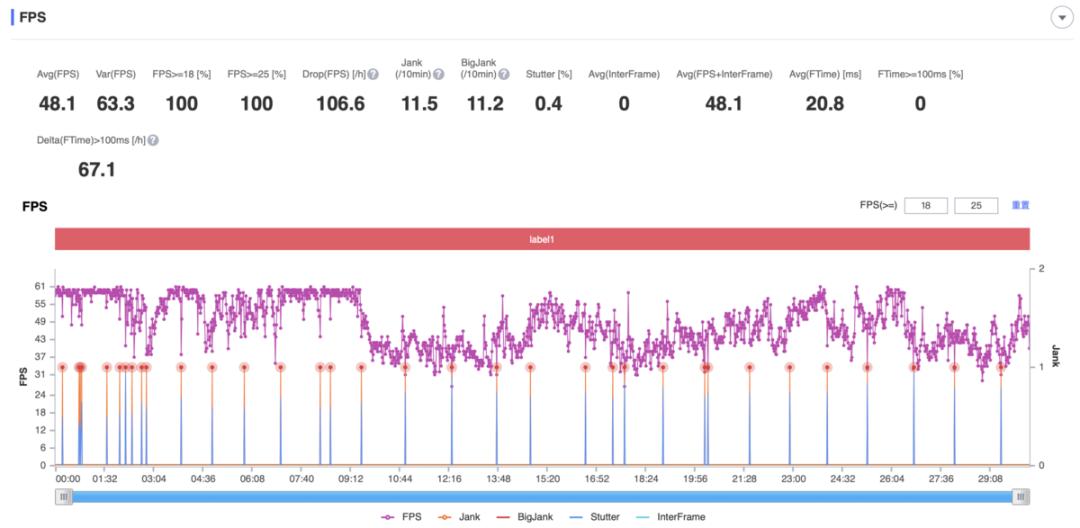Click the Avg(FPS+InterFrame) label
The width and height of the screenshot is (1080, 528).
point(724,74)
